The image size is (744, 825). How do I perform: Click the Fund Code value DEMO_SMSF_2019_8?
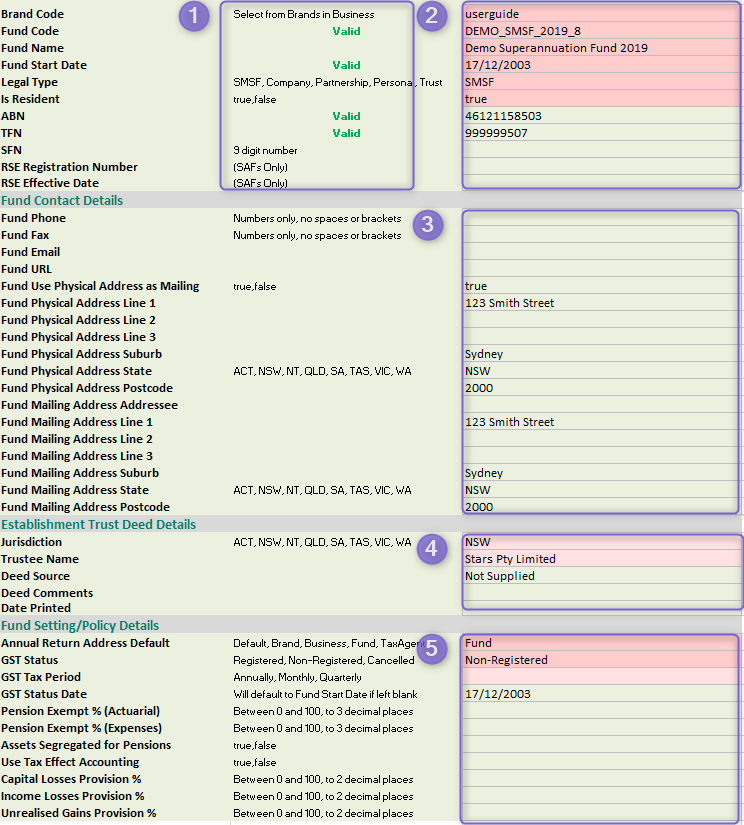coord(601,31)
